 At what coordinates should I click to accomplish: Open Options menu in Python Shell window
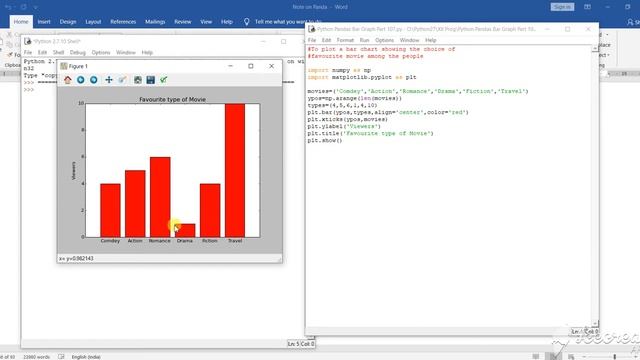point(101,53)
